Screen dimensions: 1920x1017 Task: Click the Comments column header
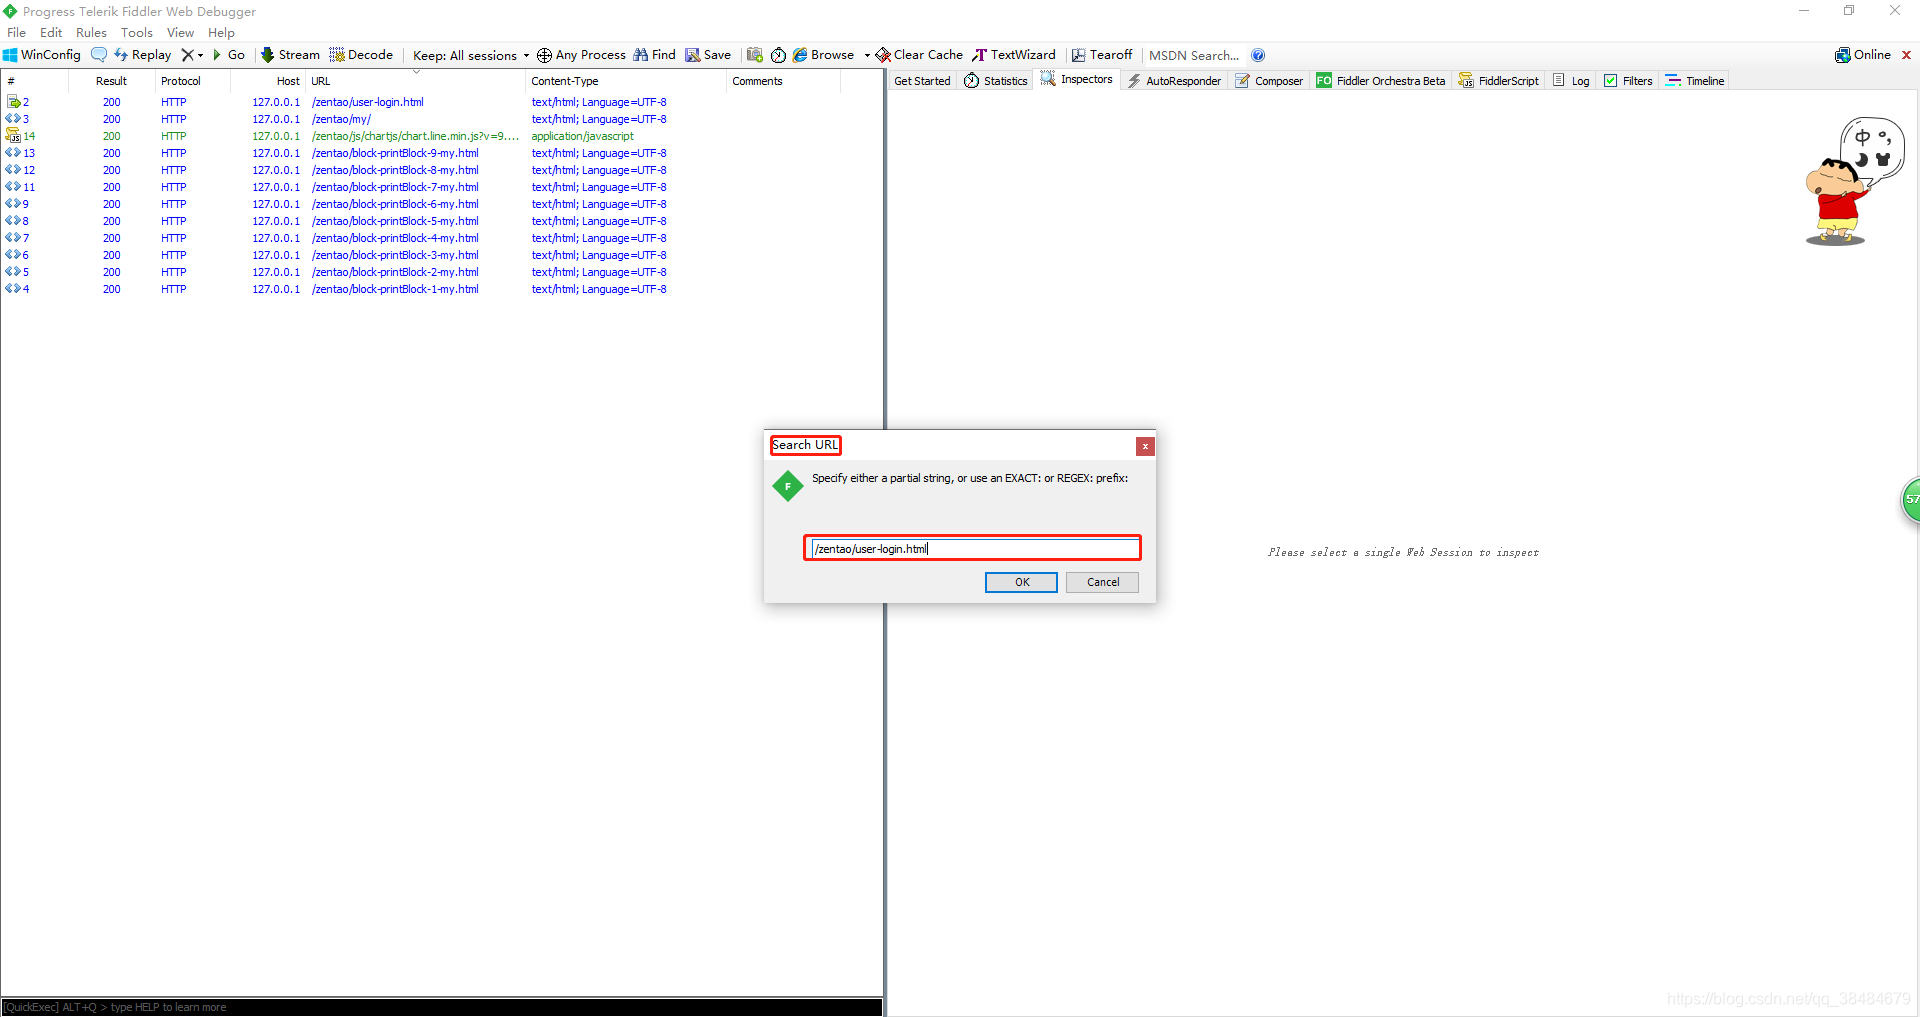783,81
